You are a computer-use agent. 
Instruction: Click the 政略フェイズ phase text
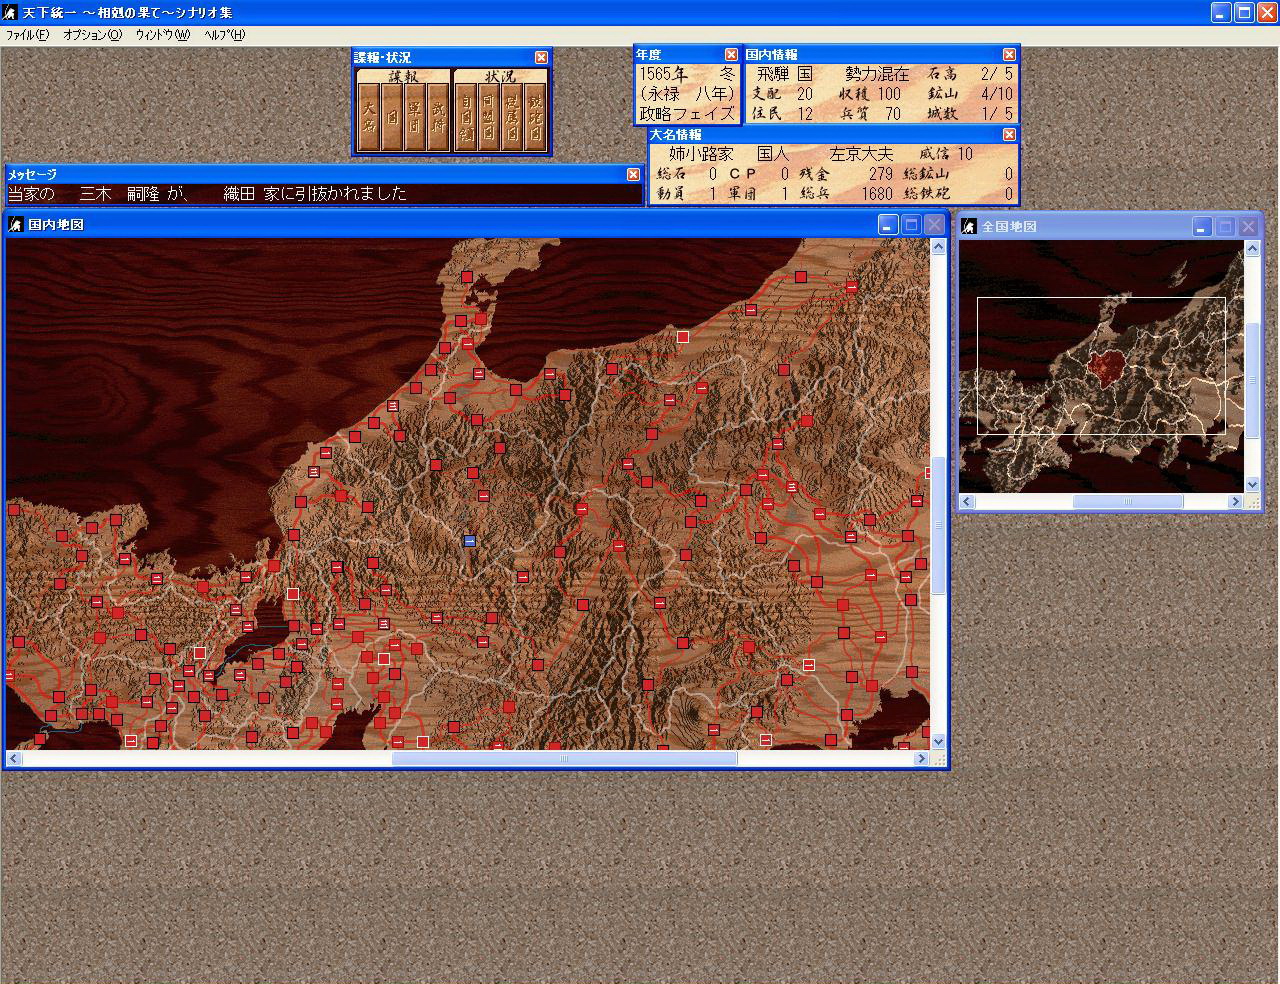[687, 114]
